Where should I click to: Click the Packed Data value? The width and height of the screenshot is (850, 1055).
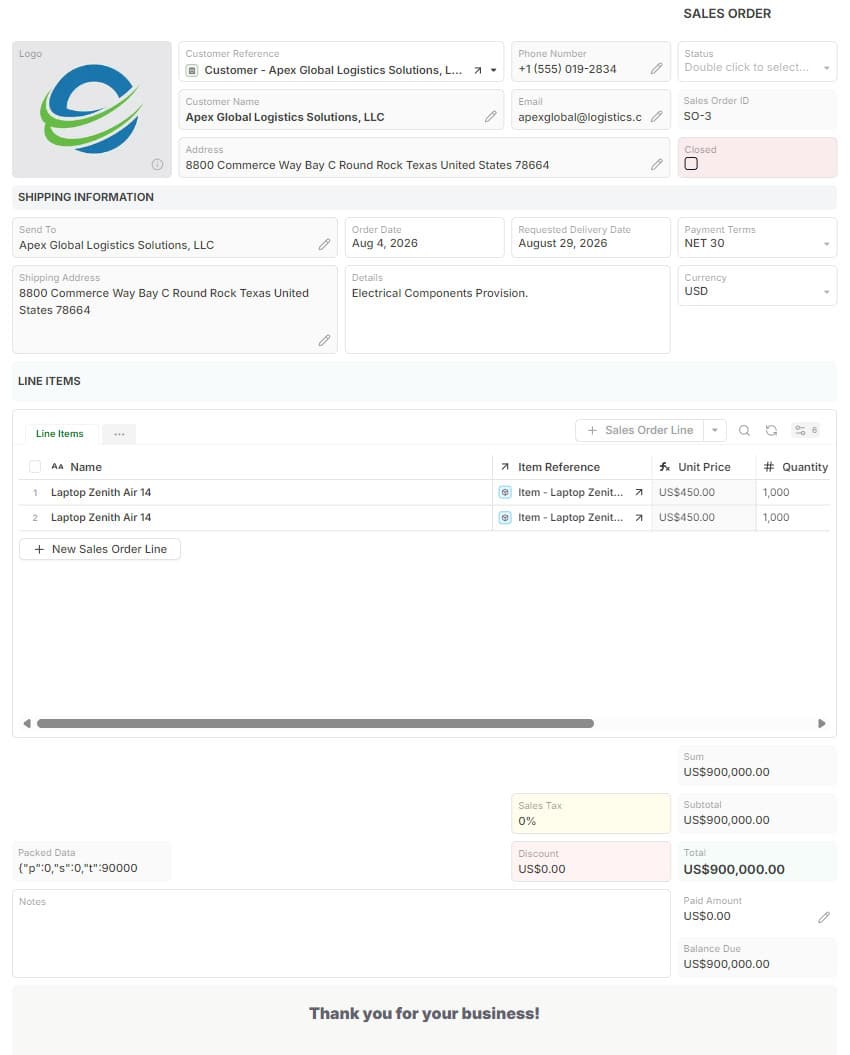click(78, 868)
